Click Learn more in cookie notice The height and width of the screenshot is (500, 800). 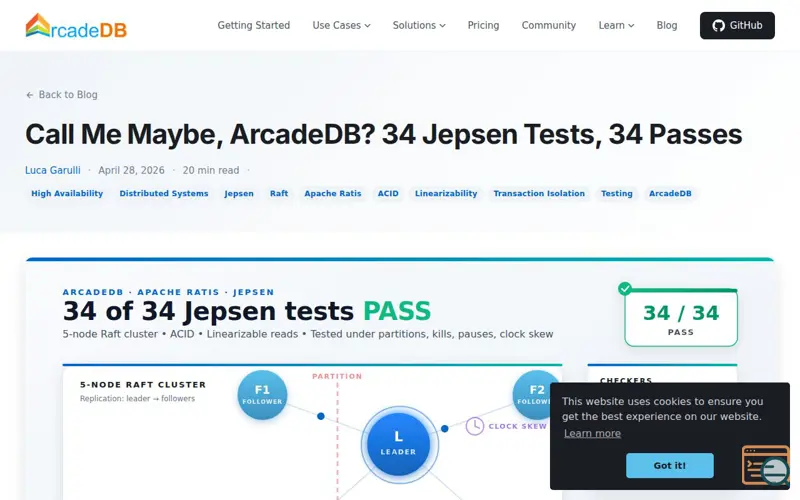coord(592,434)
